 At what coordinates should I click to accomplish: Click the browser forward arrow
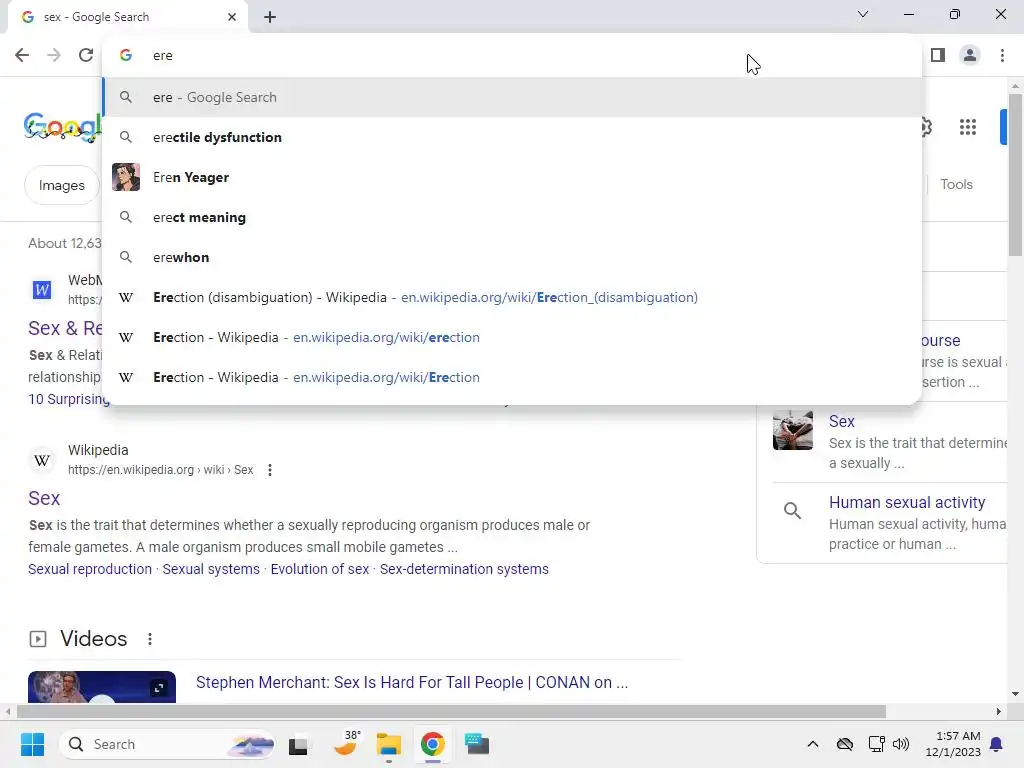point(54,55)
